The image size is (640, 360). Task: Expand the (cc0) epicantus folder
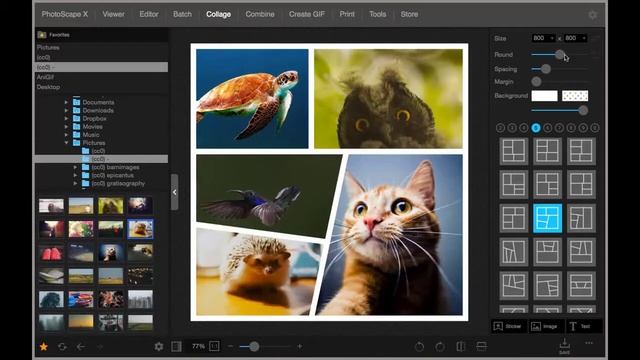[75, 175]
